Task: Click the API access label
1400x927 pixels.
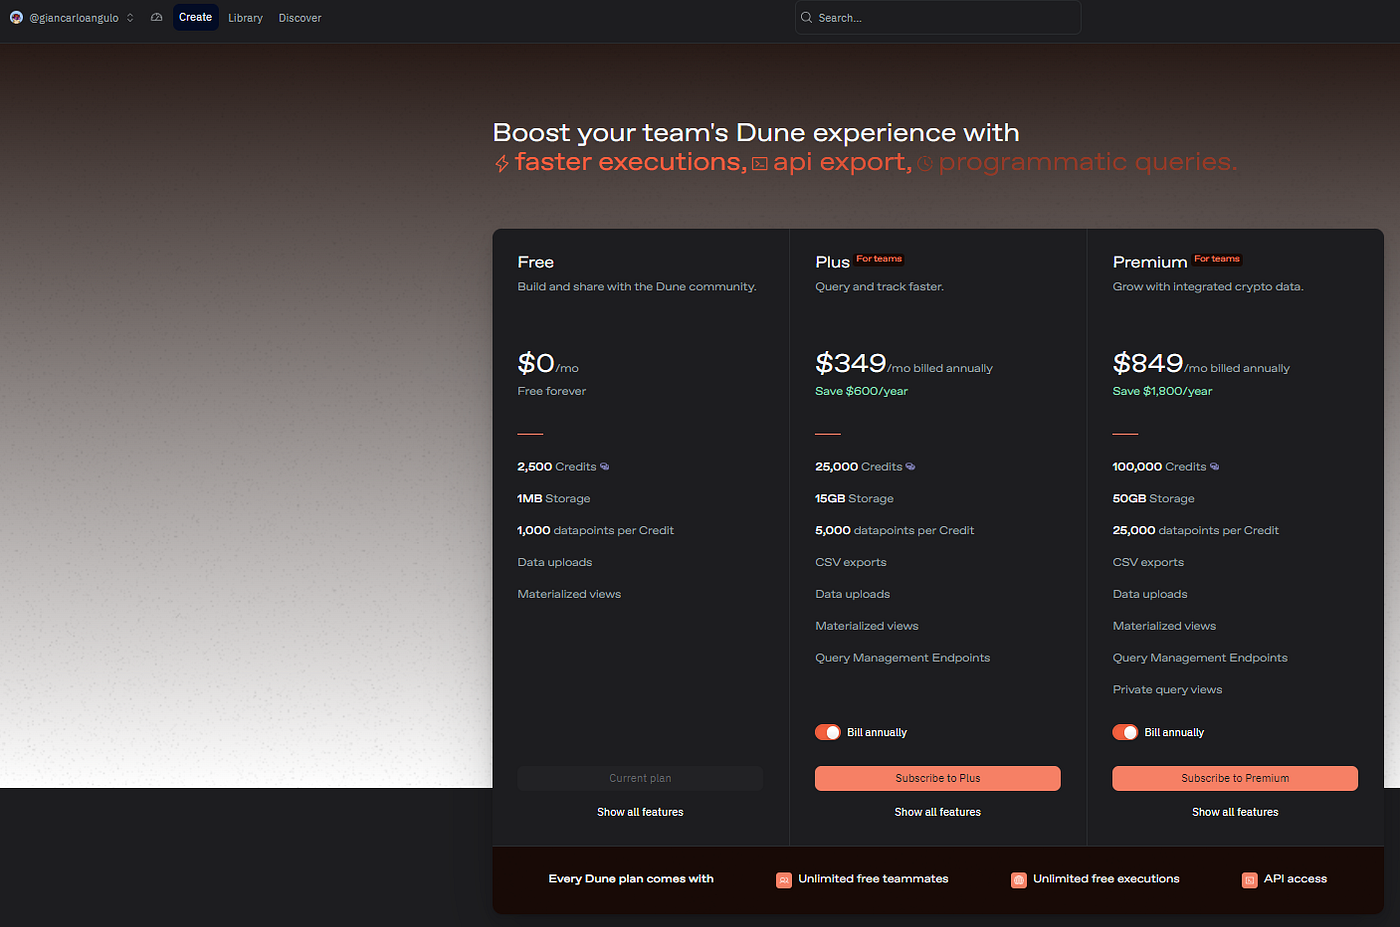Action: coord(1295,879)
